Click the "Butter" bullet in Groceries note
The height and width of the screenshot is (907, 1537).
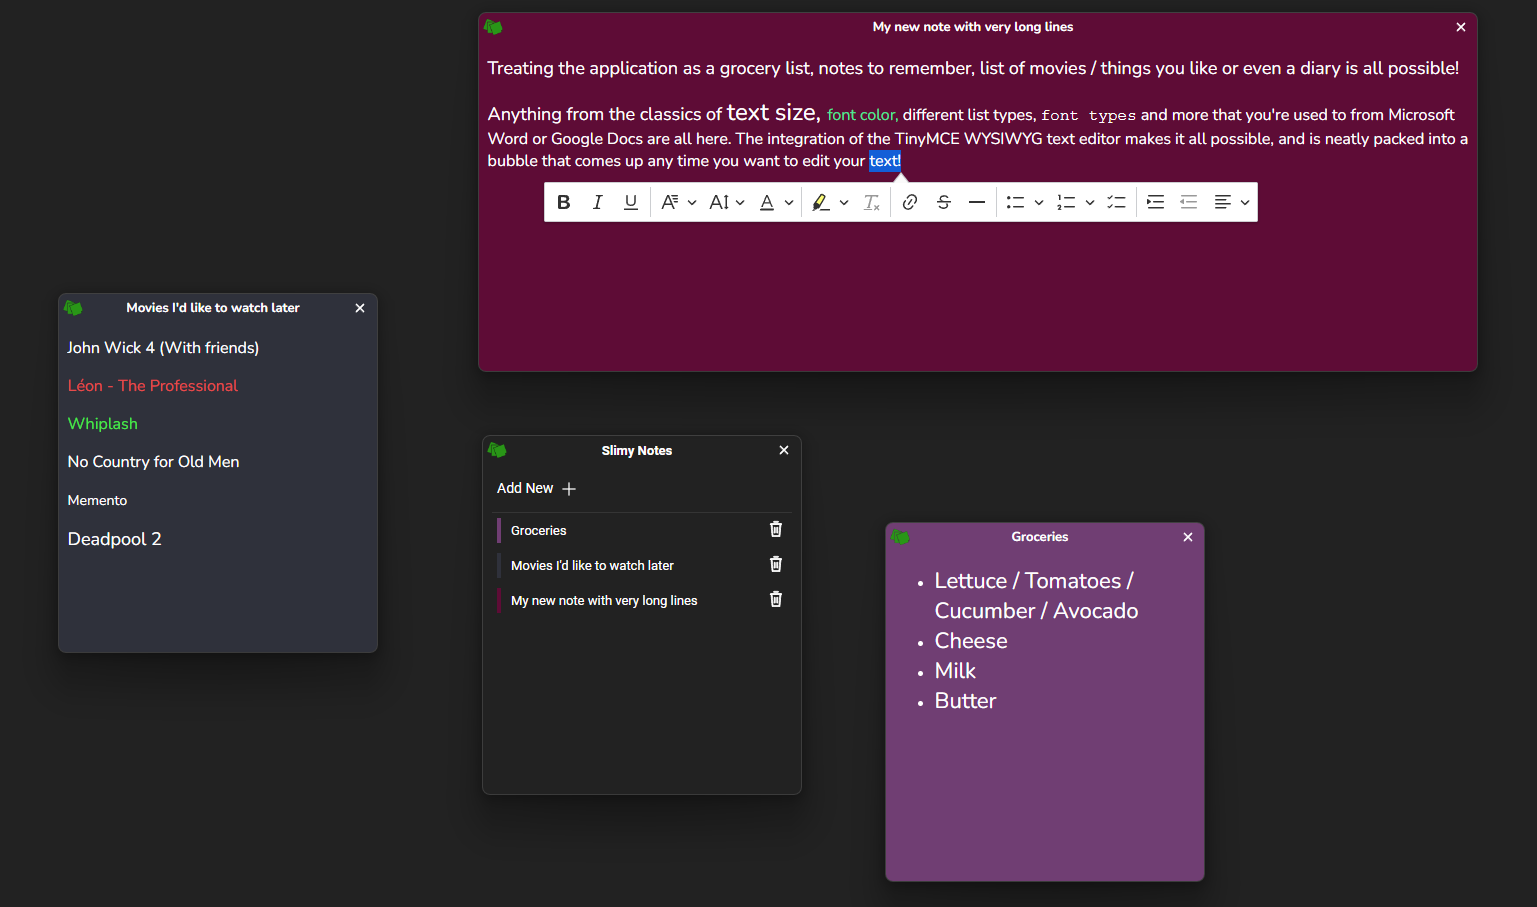[x=965, y=701]
